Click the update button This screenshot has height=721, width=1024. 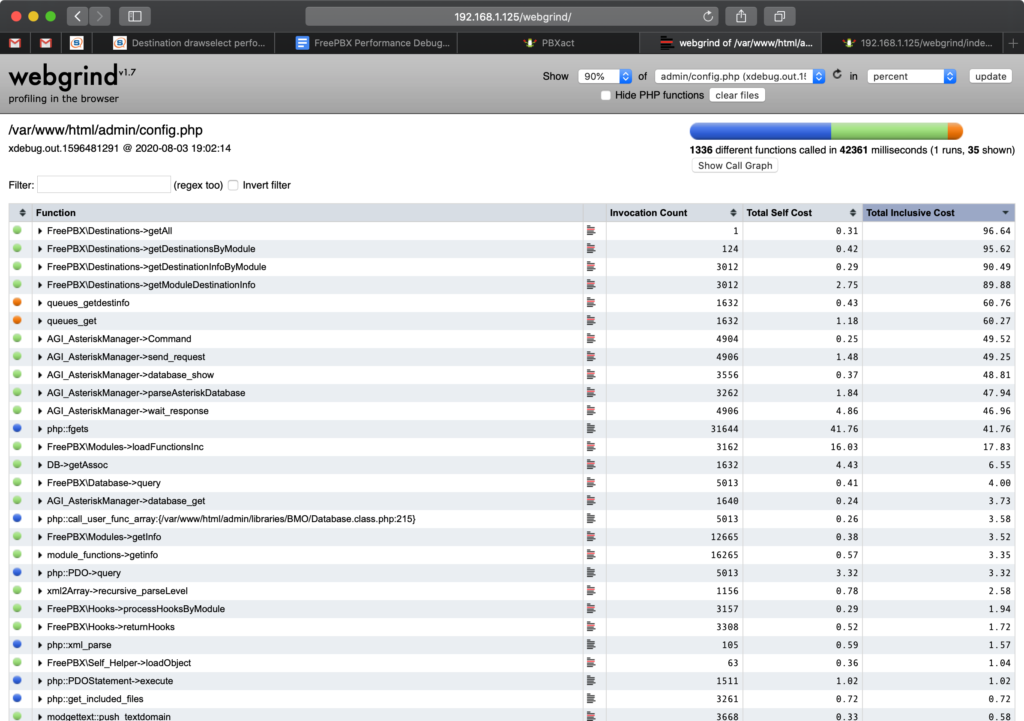(989, 76)
